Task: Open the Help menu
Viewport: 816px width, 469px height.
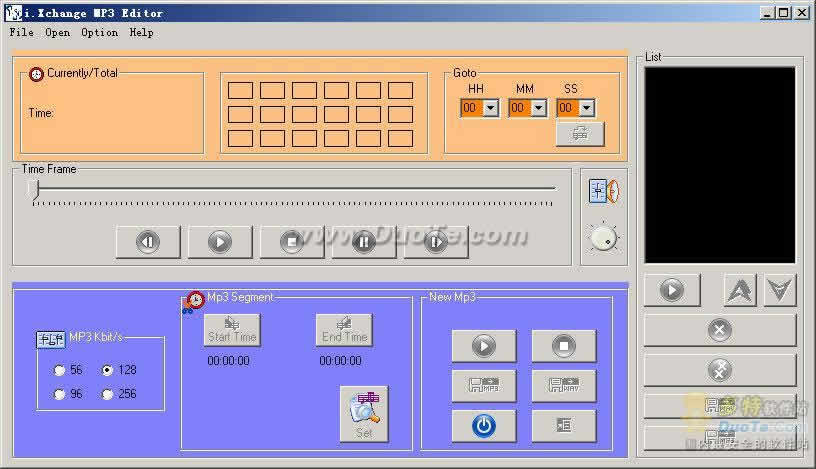Action: (x=141, y=32)
